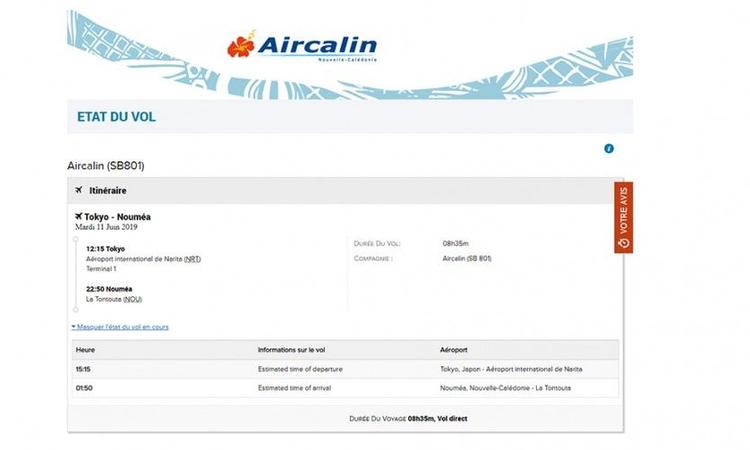Click 22:50 Nouméa arrival time

pos(109,289)
